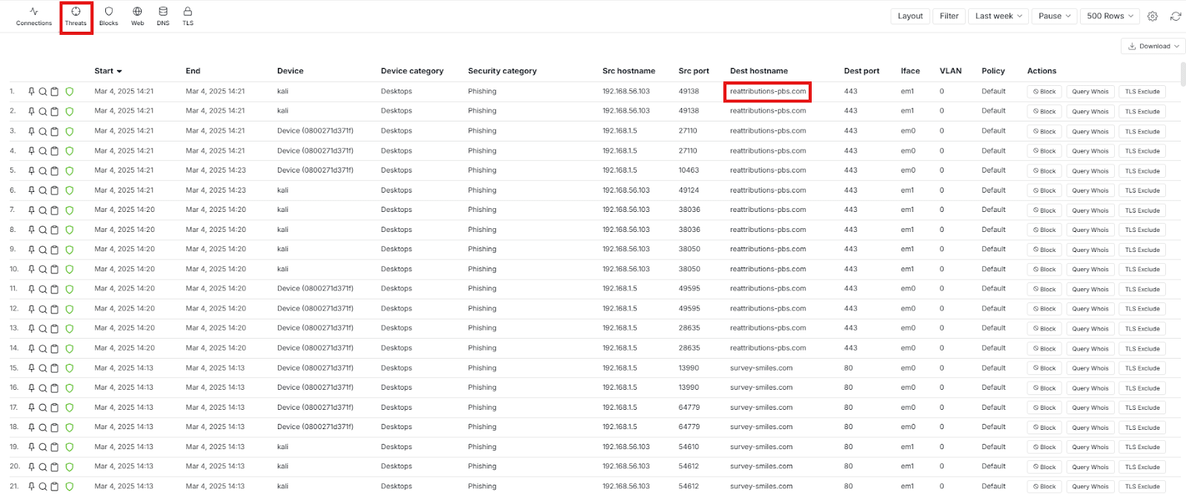Pin row 19 with the pin icon
The image size is (1186, 495).
(31, 447)
